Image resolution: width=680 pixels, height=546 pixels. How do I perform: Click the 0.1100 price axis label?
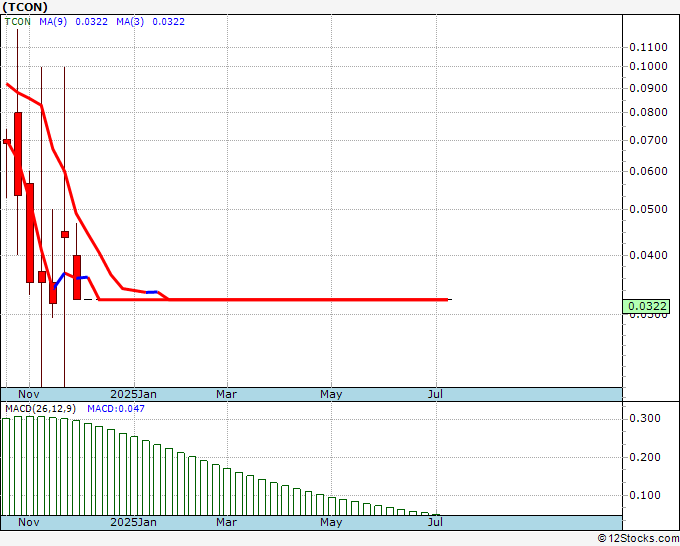tap(648, 47)
